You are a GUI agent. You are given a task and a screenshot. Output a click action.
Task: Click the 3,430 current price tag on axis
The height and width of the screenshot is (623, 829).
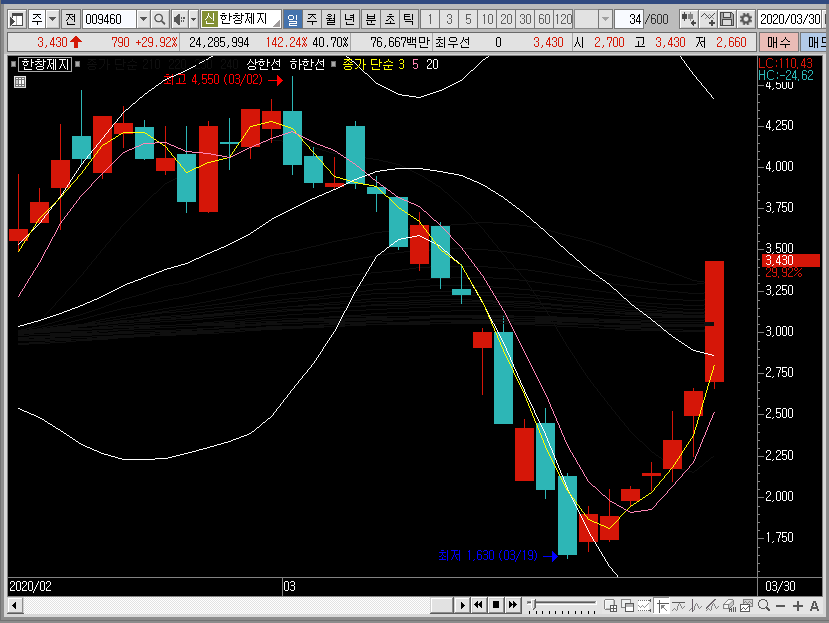(x=790, y=260)
